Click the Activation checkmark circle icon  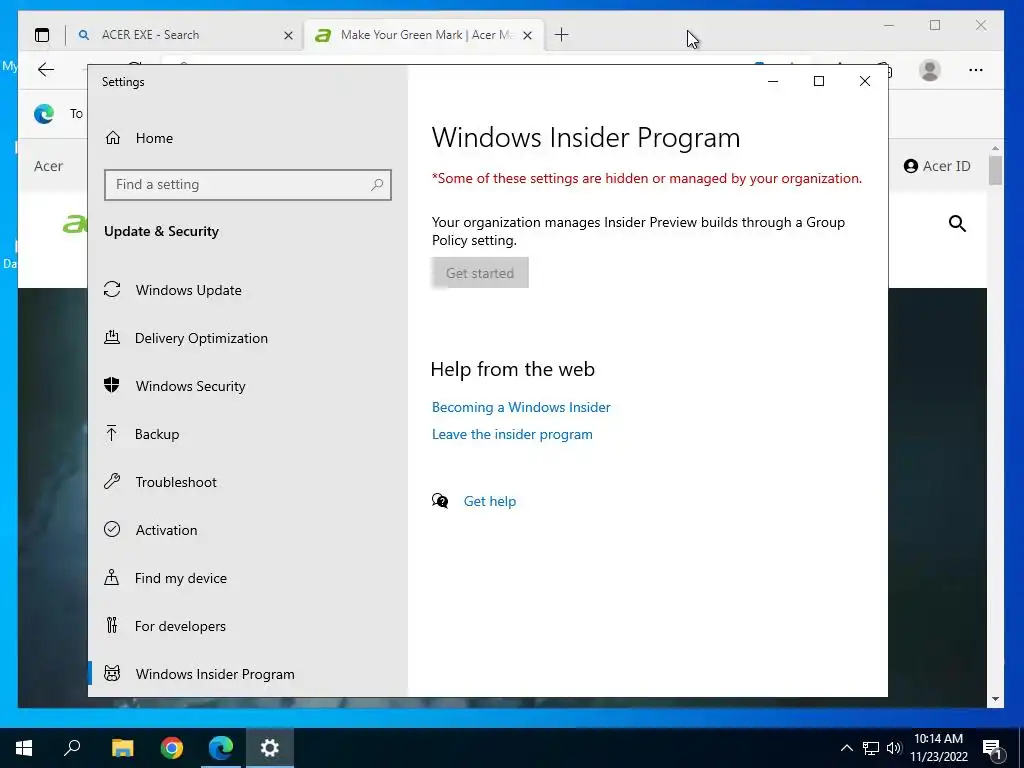coord(112,529)
